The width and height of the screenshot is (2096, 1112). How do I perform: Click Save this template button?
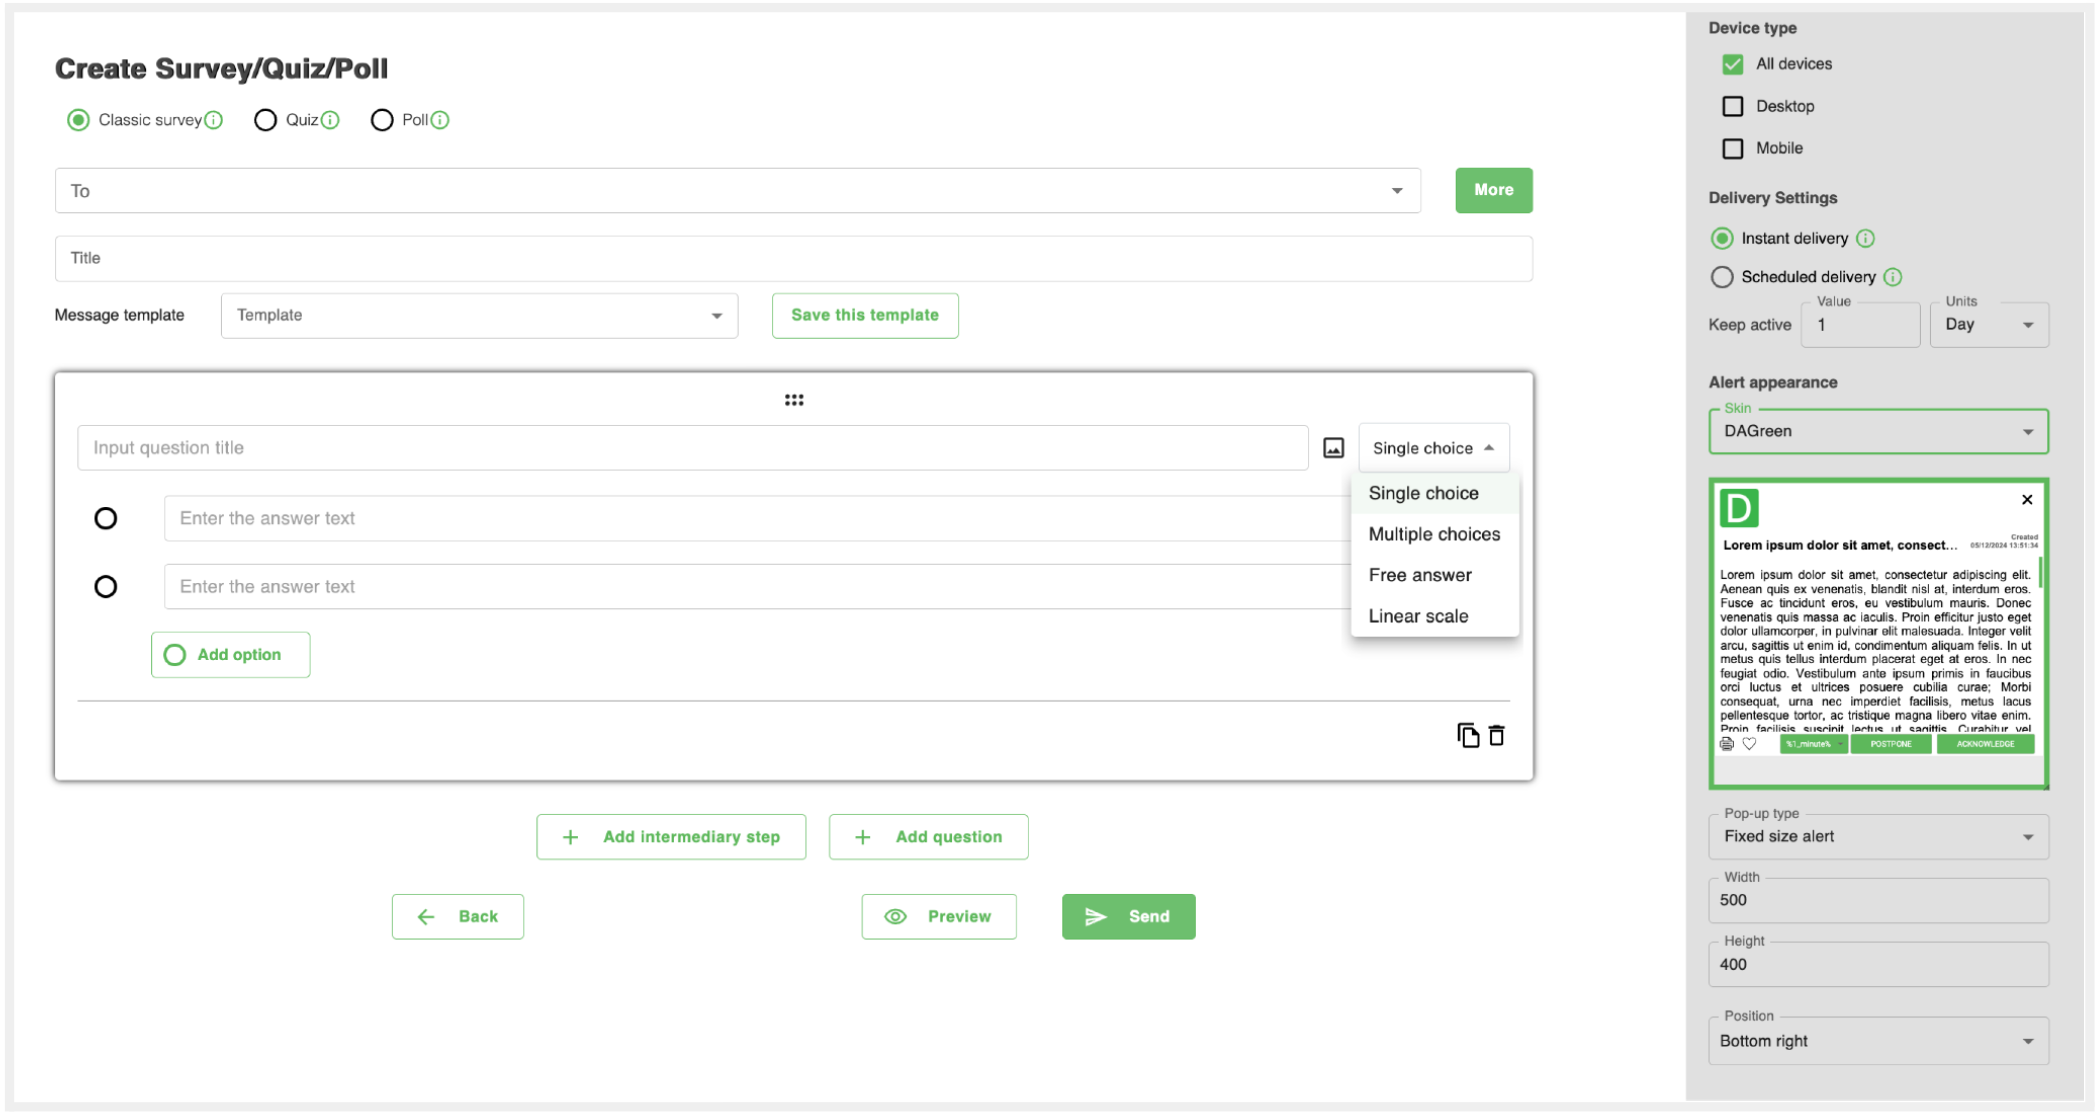(x=865, y=315)
